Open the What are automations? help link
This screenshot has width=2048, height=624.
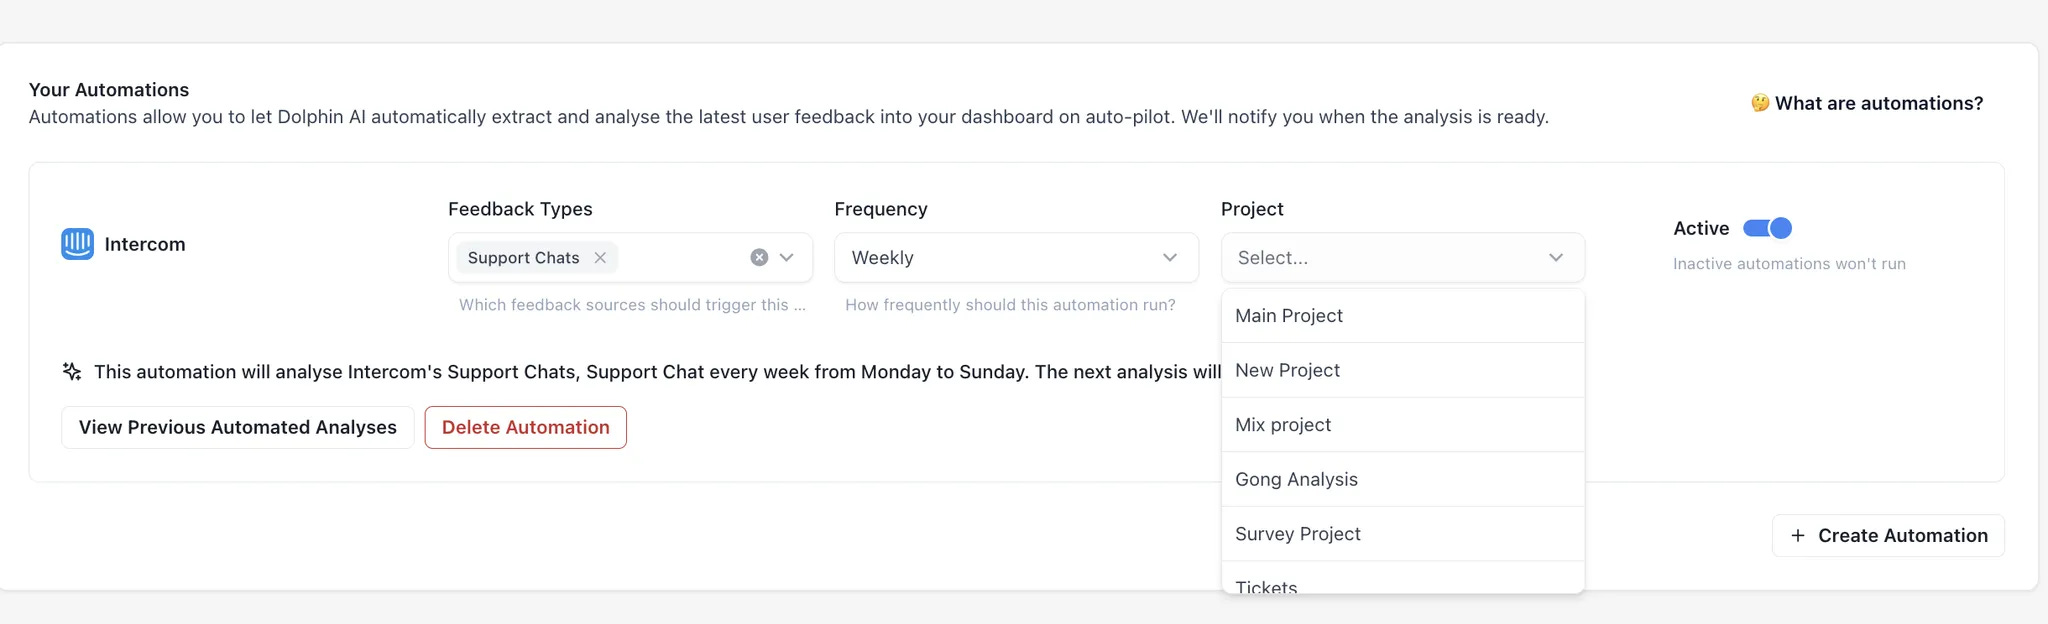[x=1878, y=103]
